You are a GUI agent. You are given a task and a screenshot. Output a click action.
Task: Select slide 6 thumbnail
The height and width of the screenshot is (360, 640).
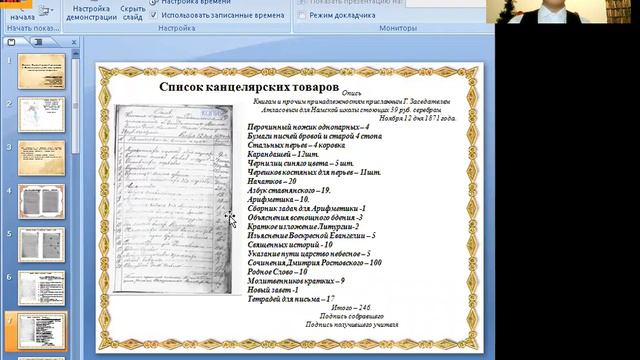41,288
